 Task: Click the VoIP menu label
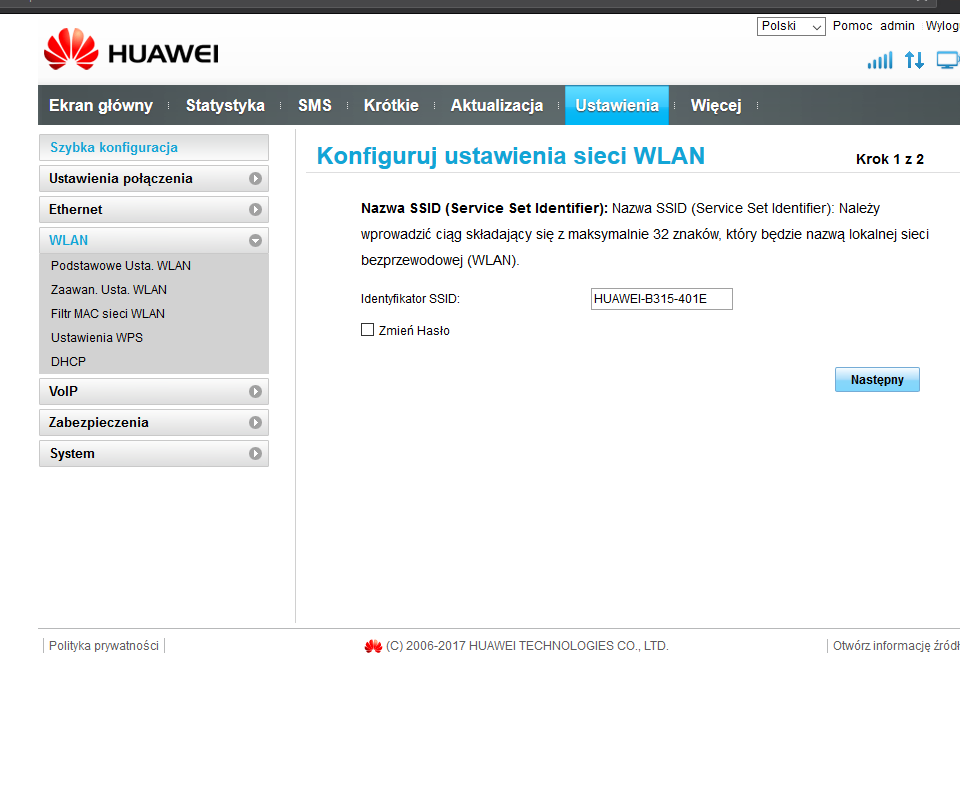click(63, 392)
